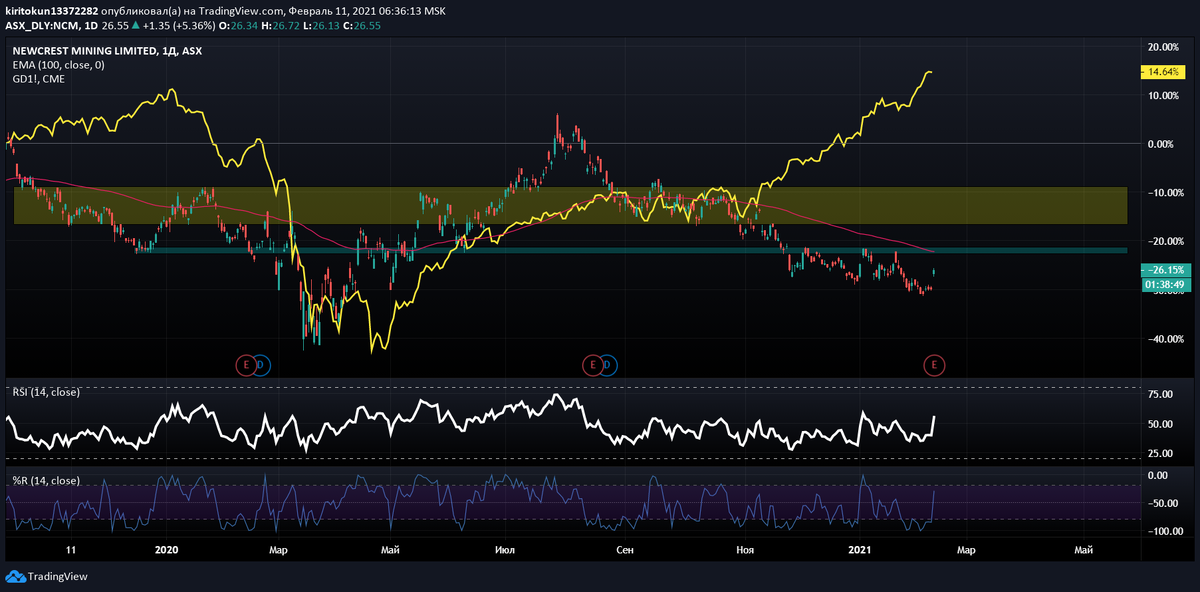Open the dividend marker D near August 2020

click(609, 364)
